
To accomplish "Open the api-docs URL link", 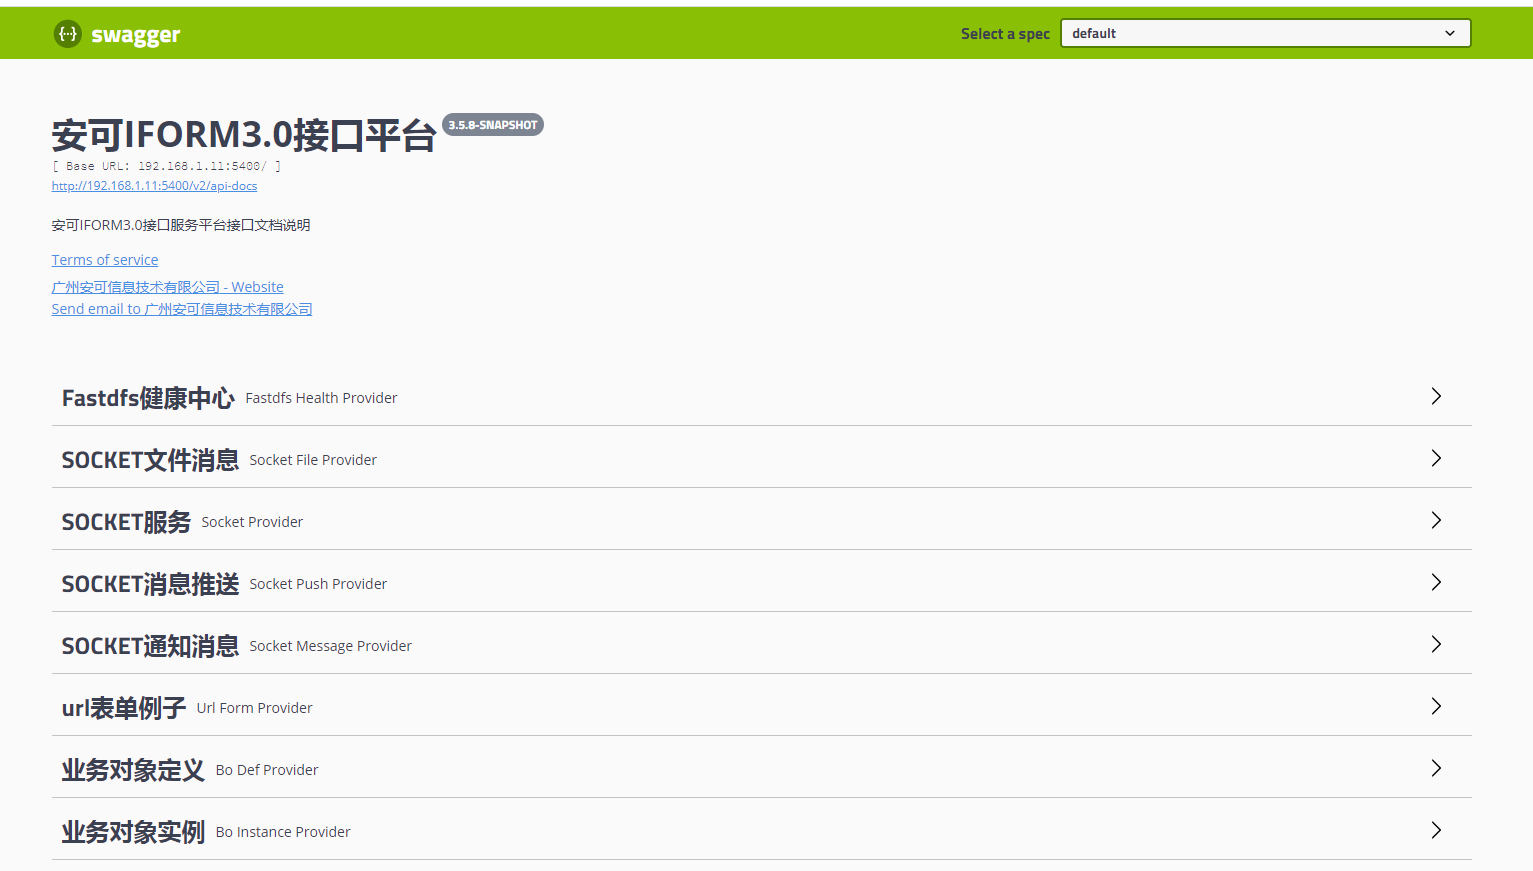I will pyautogui.click(x=154, y=186).
